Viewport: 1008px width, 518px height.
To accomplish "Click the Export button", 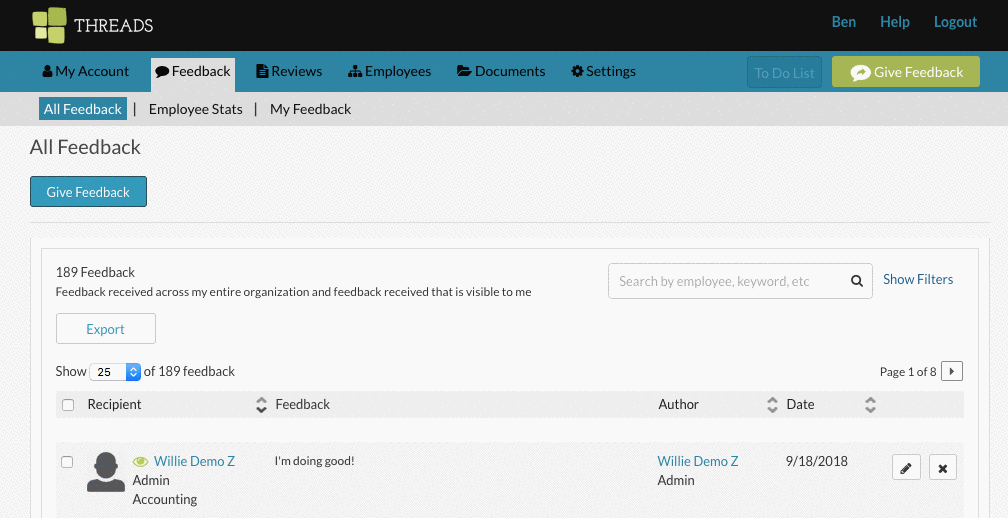I will 105,329.
